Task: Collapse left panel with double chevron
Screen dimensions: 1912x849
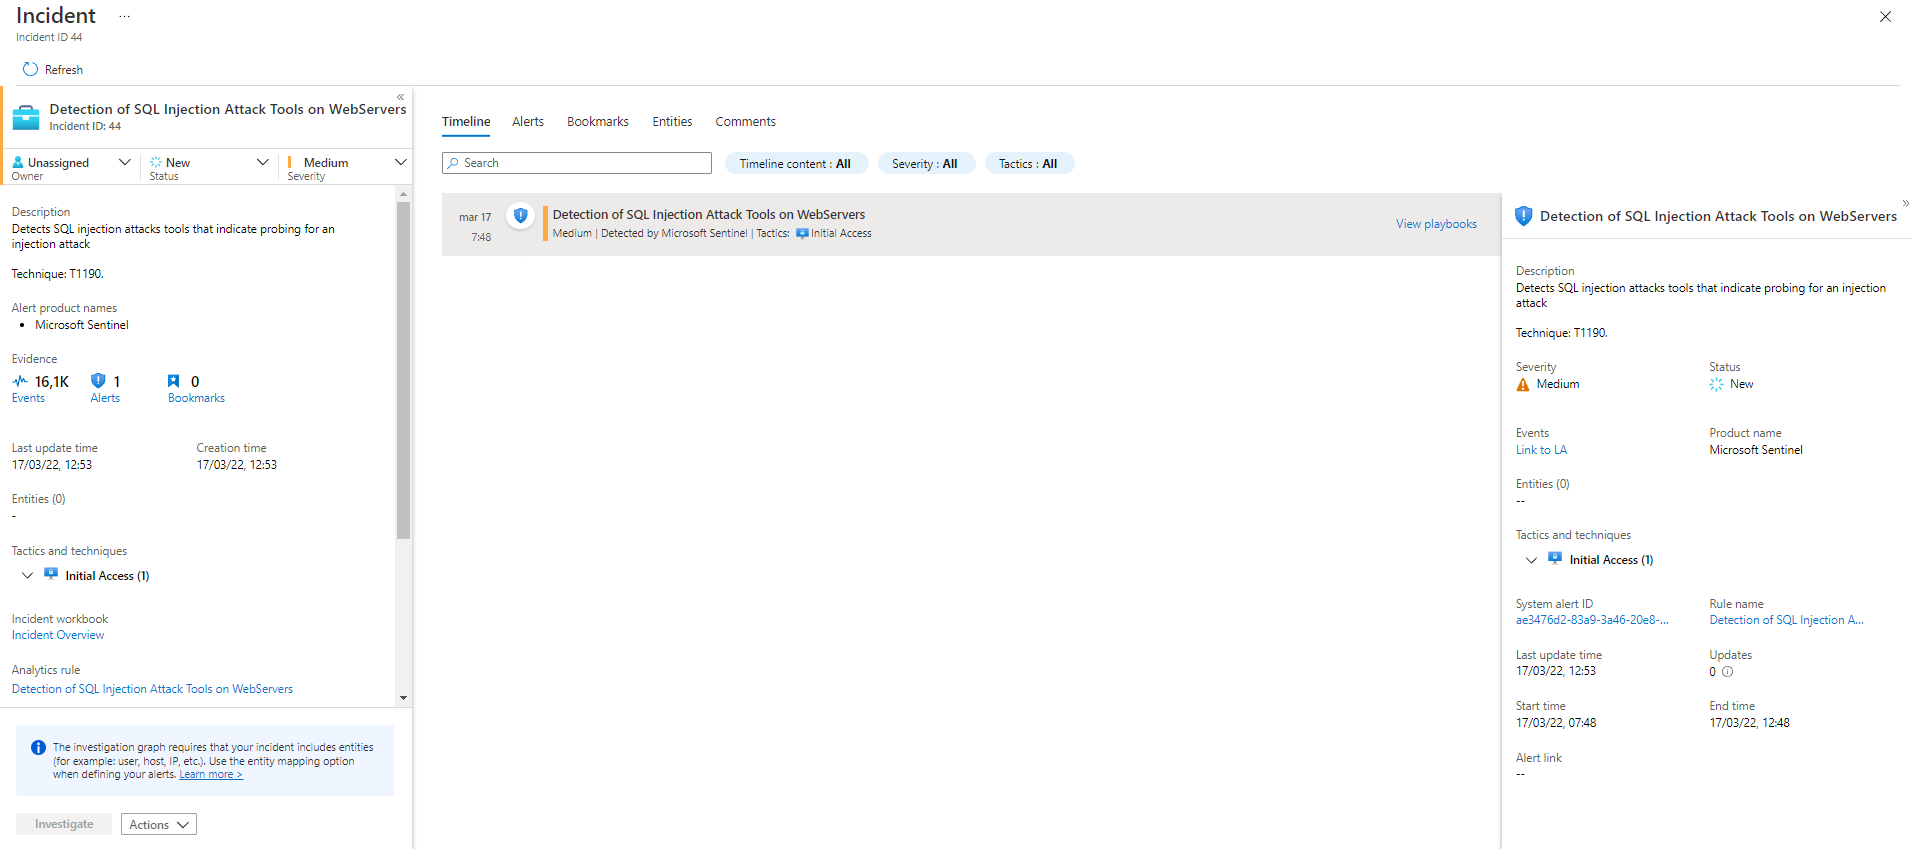Action: coord(400,97)
